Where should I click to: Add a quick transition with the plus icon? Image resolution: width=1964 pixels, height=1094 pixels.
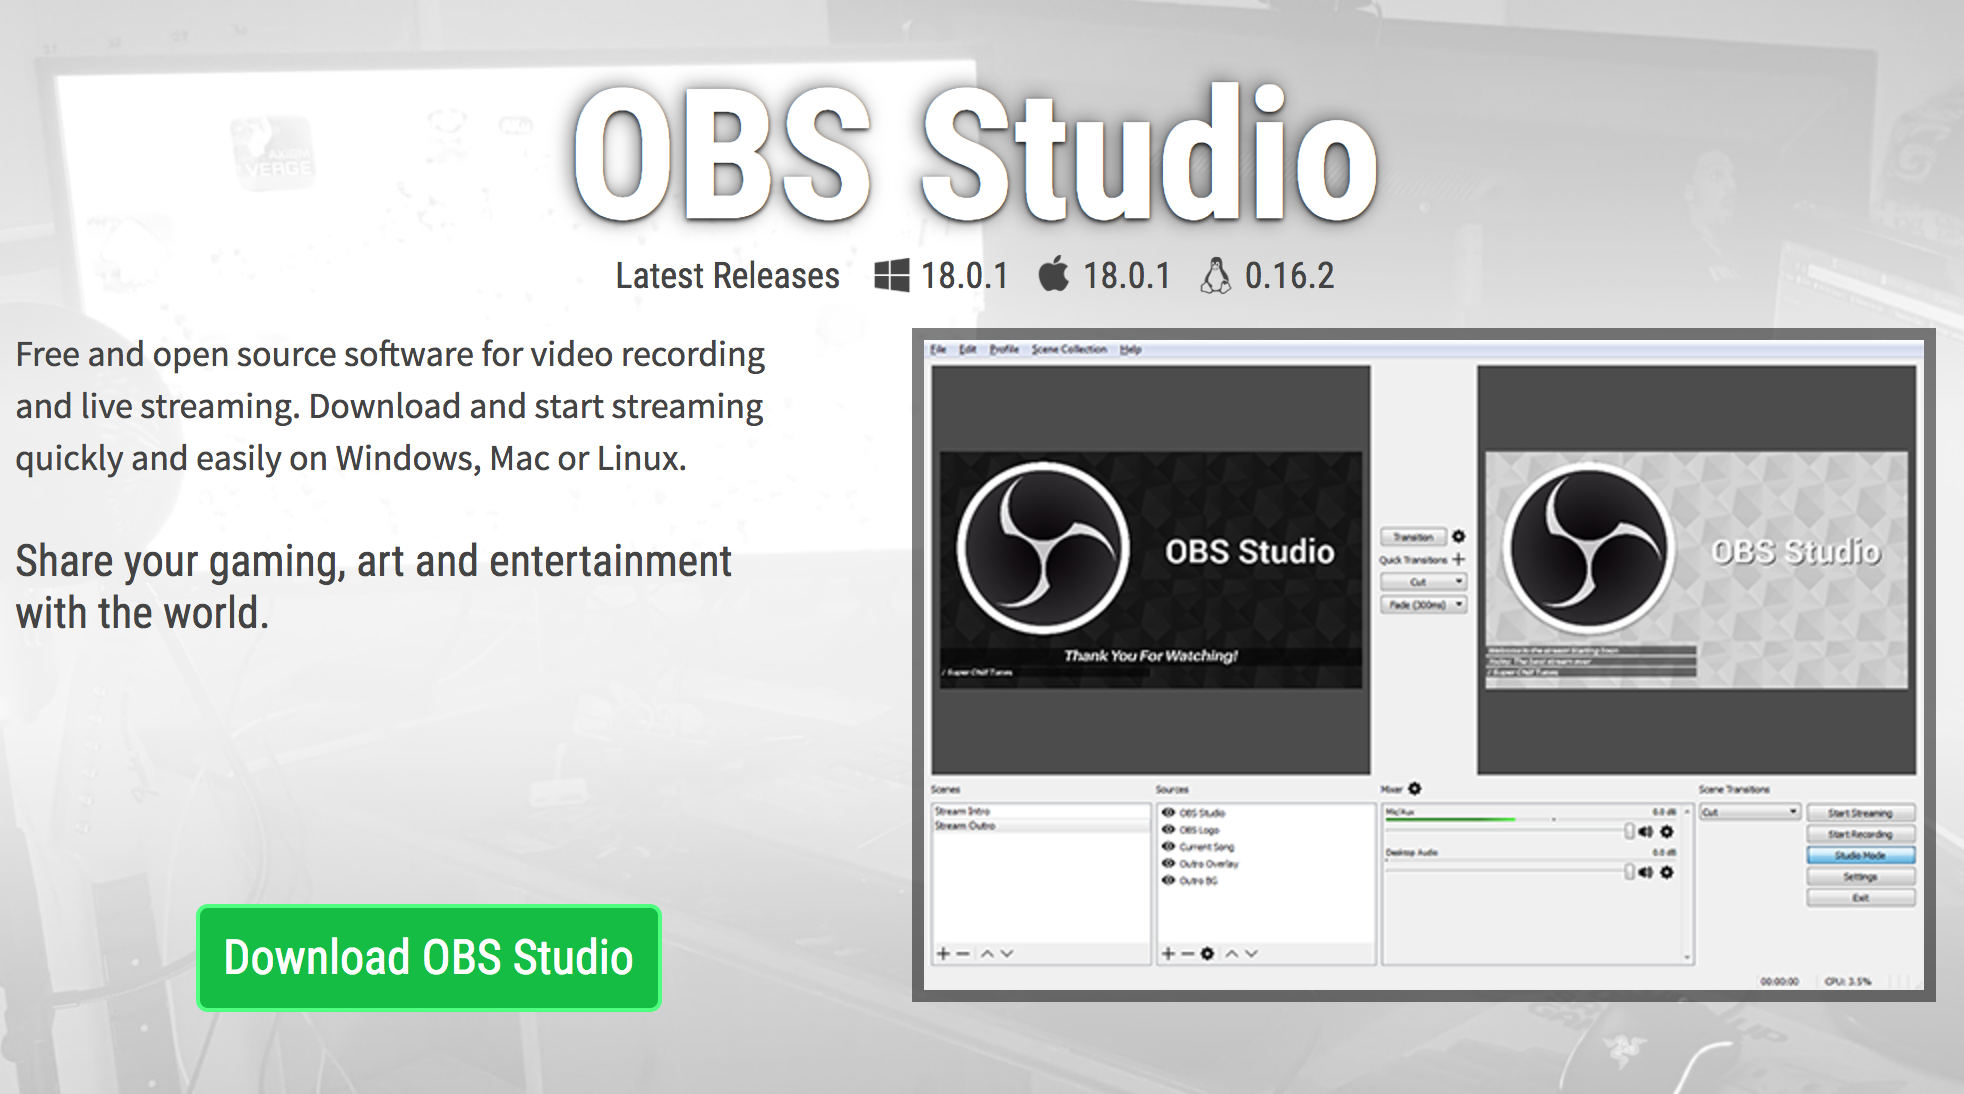pos(1458,559)
